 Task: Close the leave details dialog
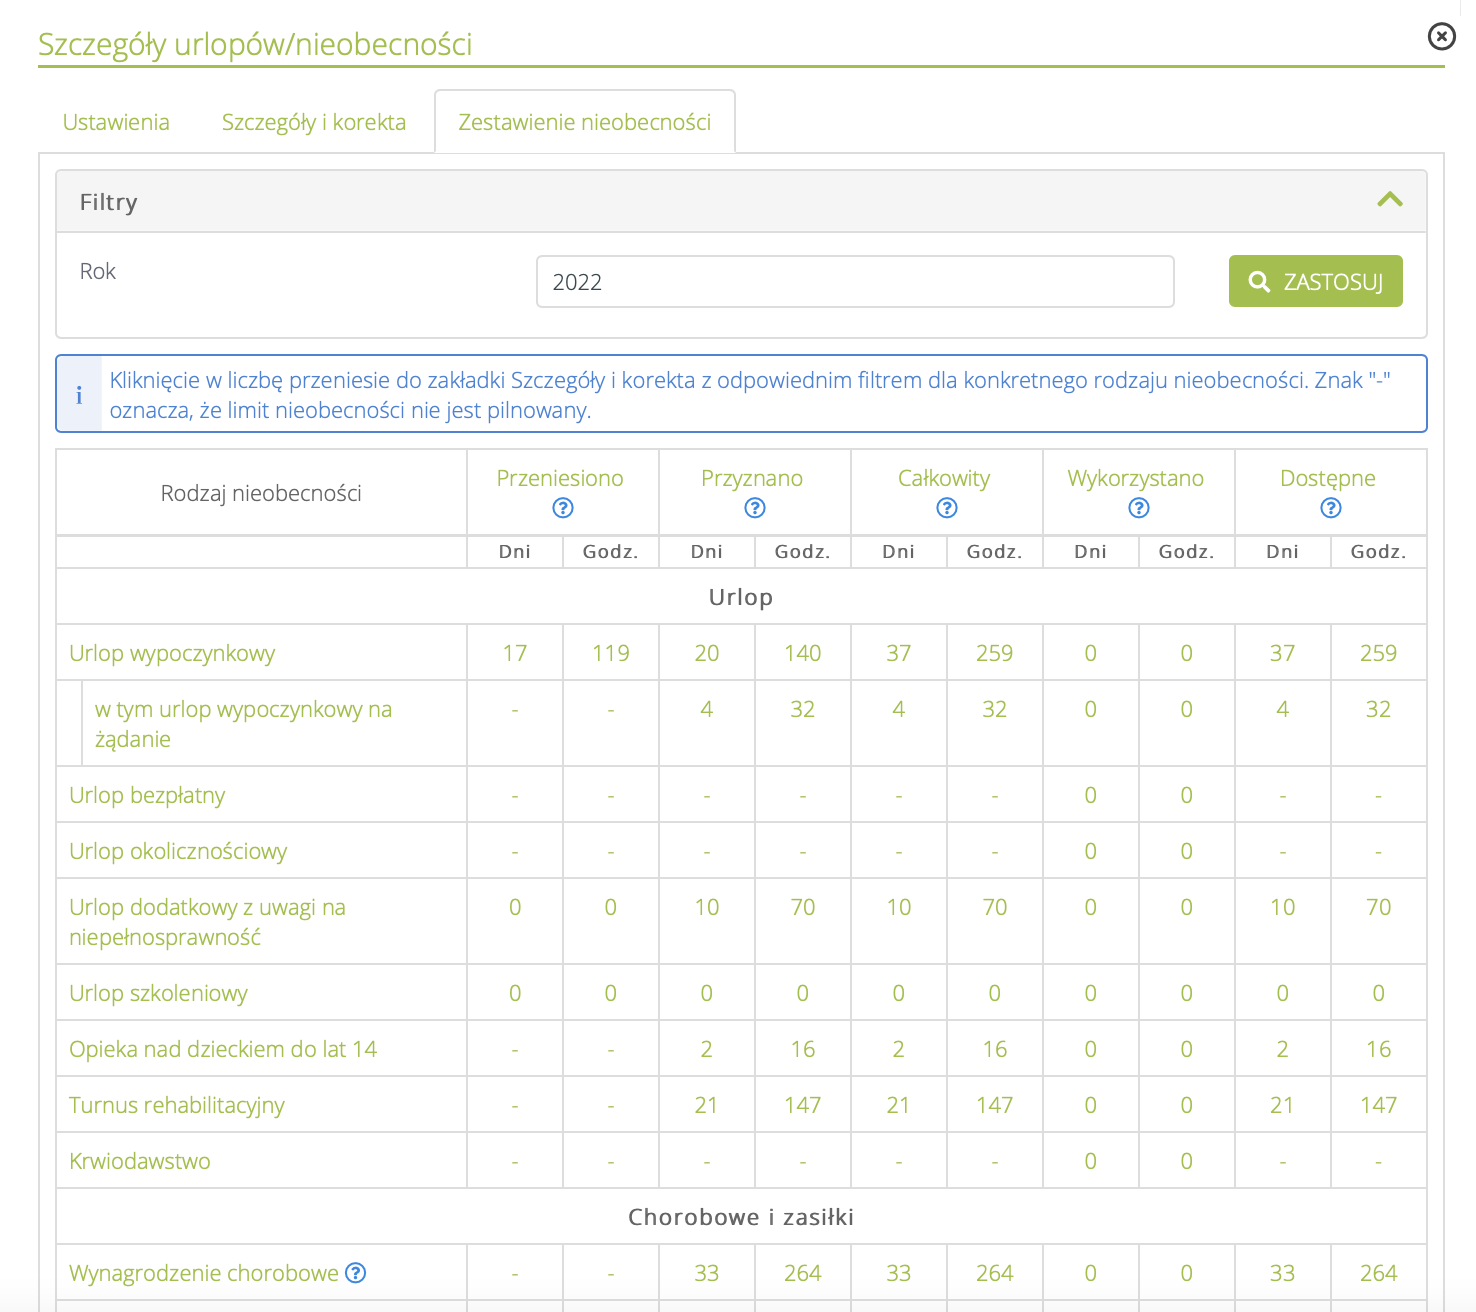pos(1441,37)
